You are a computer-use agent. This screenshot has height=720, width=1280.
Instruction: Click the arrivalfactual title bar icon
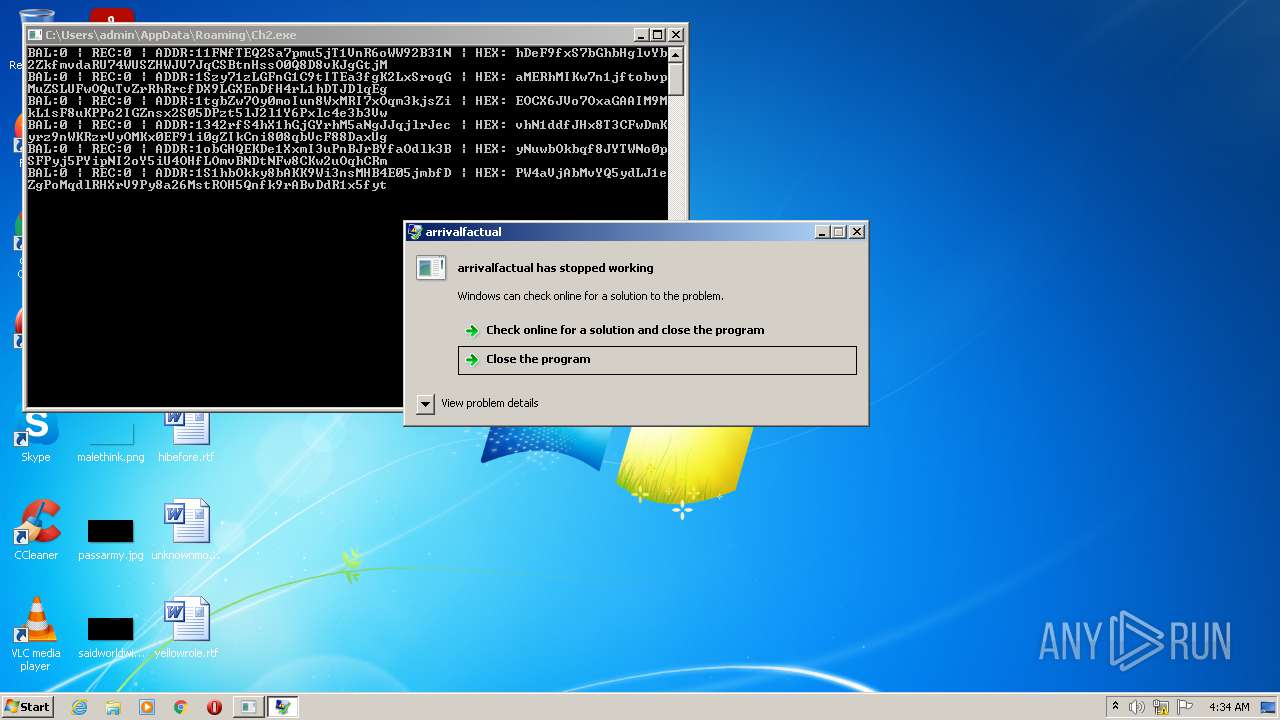(415, 232)
